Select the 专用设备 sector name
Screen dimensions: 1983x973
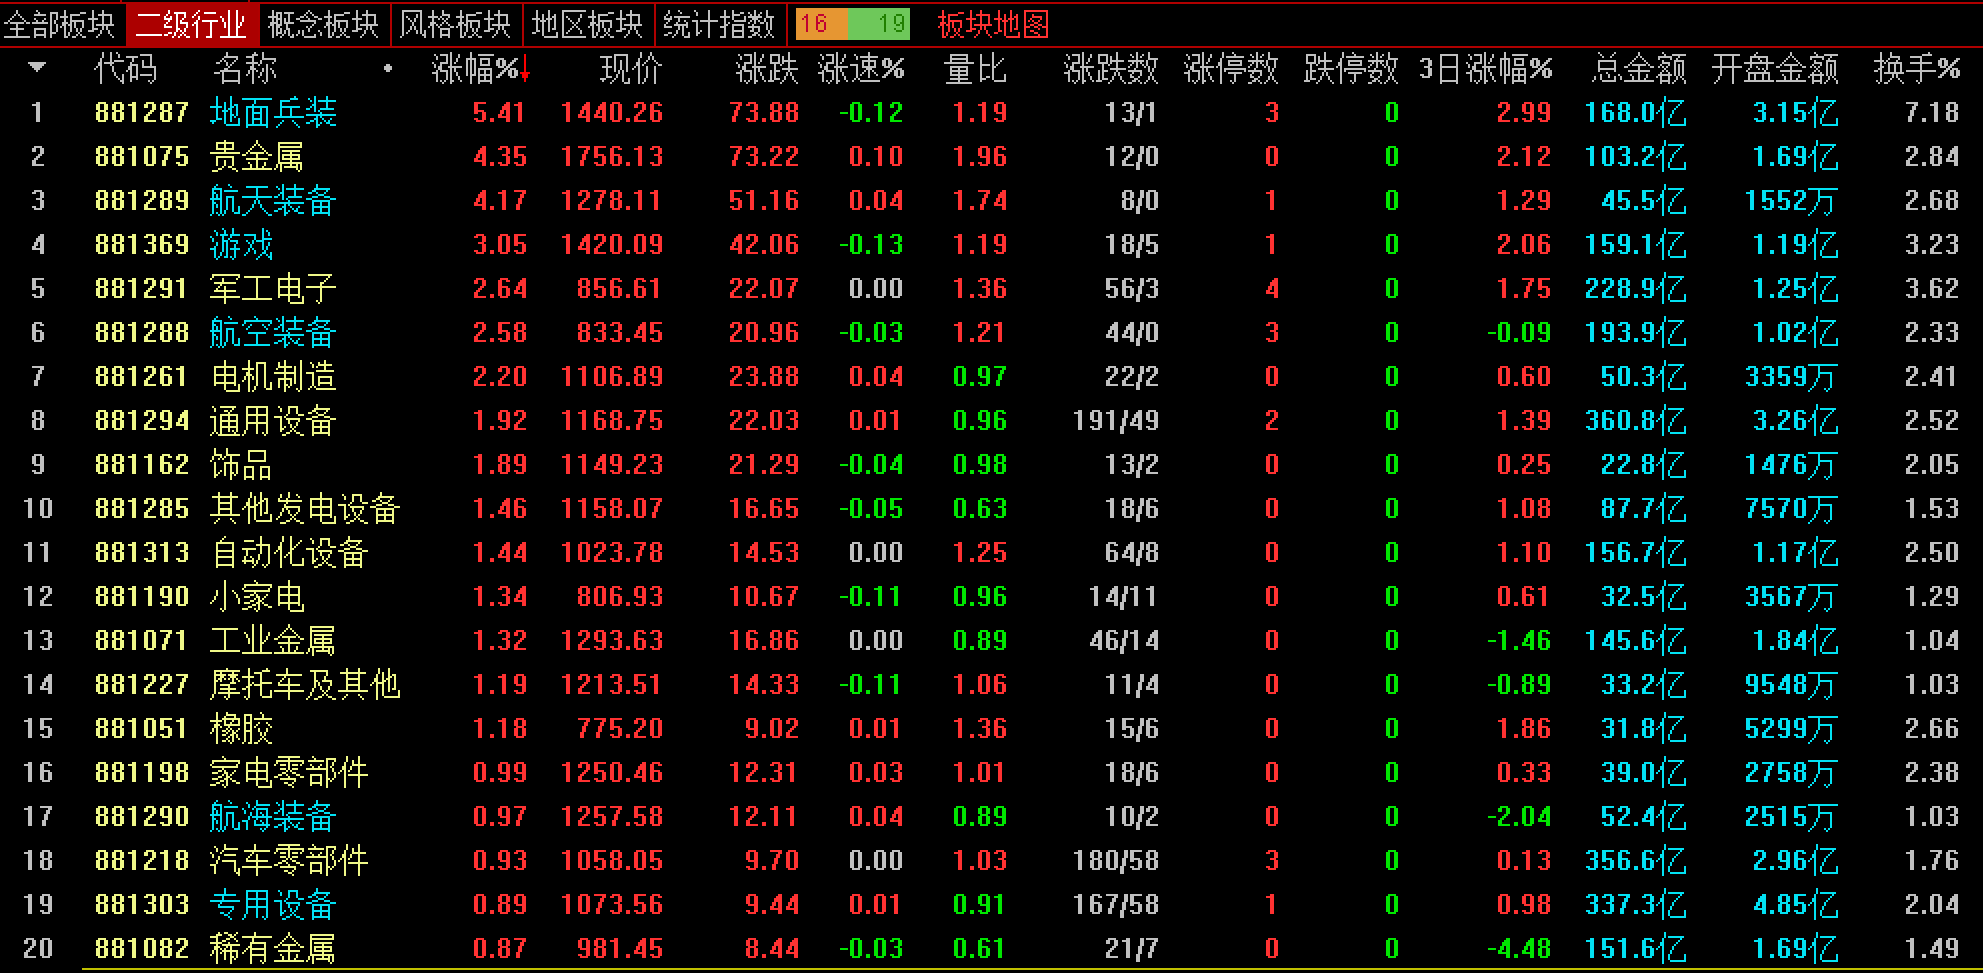[x=273, y=904]
